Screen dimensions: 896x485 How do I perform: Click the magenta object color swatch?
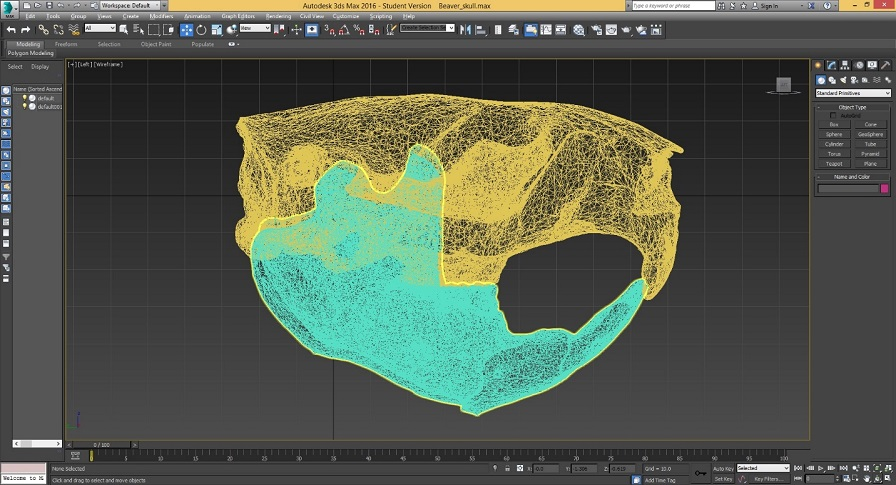[x=884, y=188]
